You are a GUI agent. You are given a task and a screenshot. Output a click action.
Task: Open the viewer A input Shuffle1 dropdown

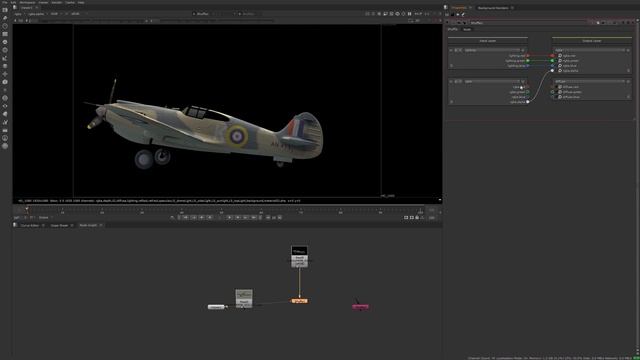204,14
